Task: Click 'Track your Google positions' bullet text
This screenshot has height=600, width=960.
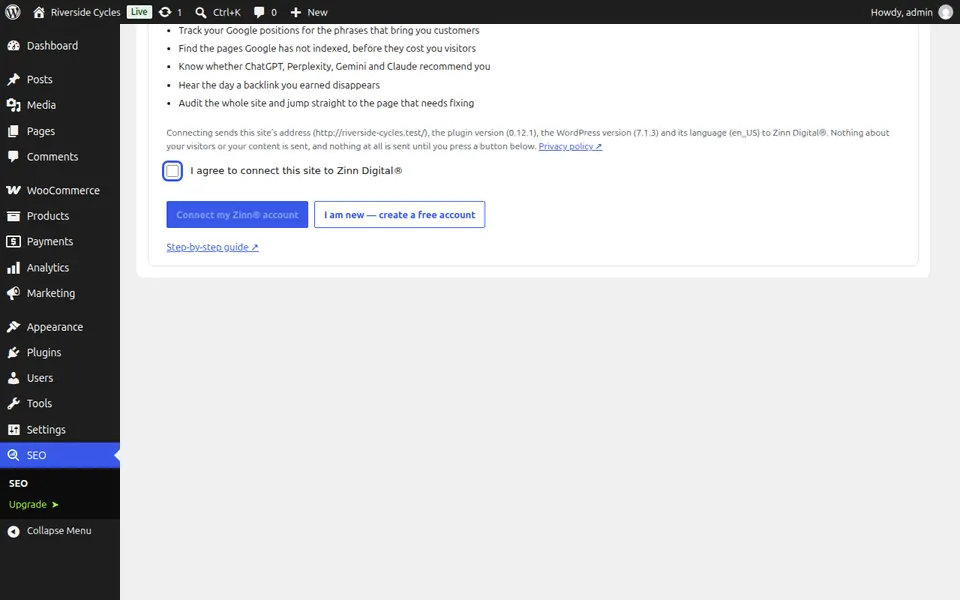Action: pyautogui.click(x=329, y=31)
